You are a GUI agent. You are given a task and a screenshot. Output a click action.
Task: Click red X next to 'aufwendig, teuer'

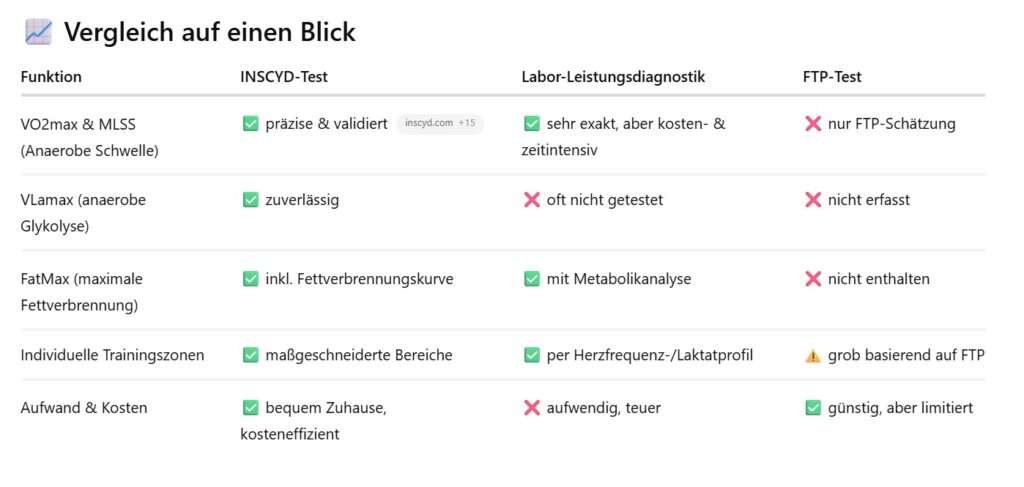pyautogui.click(x=532, y=408)
